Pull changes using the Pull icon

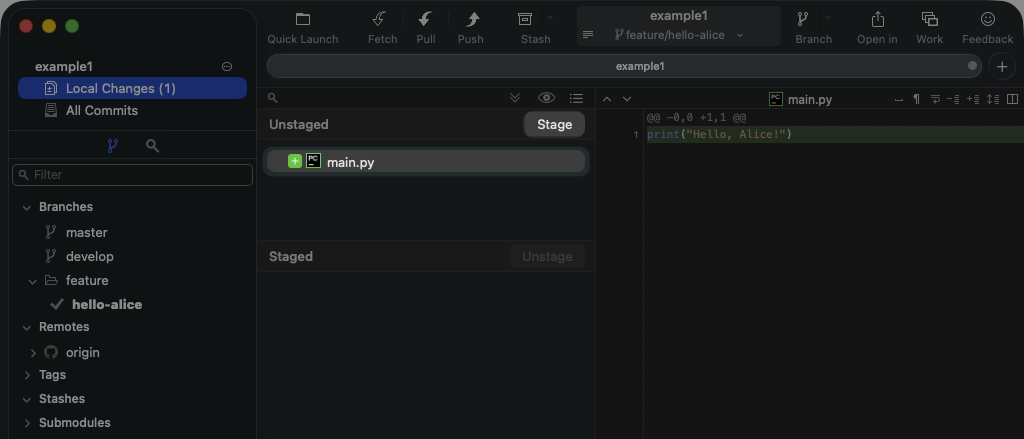pyautogui.click(x=425, y=20)
